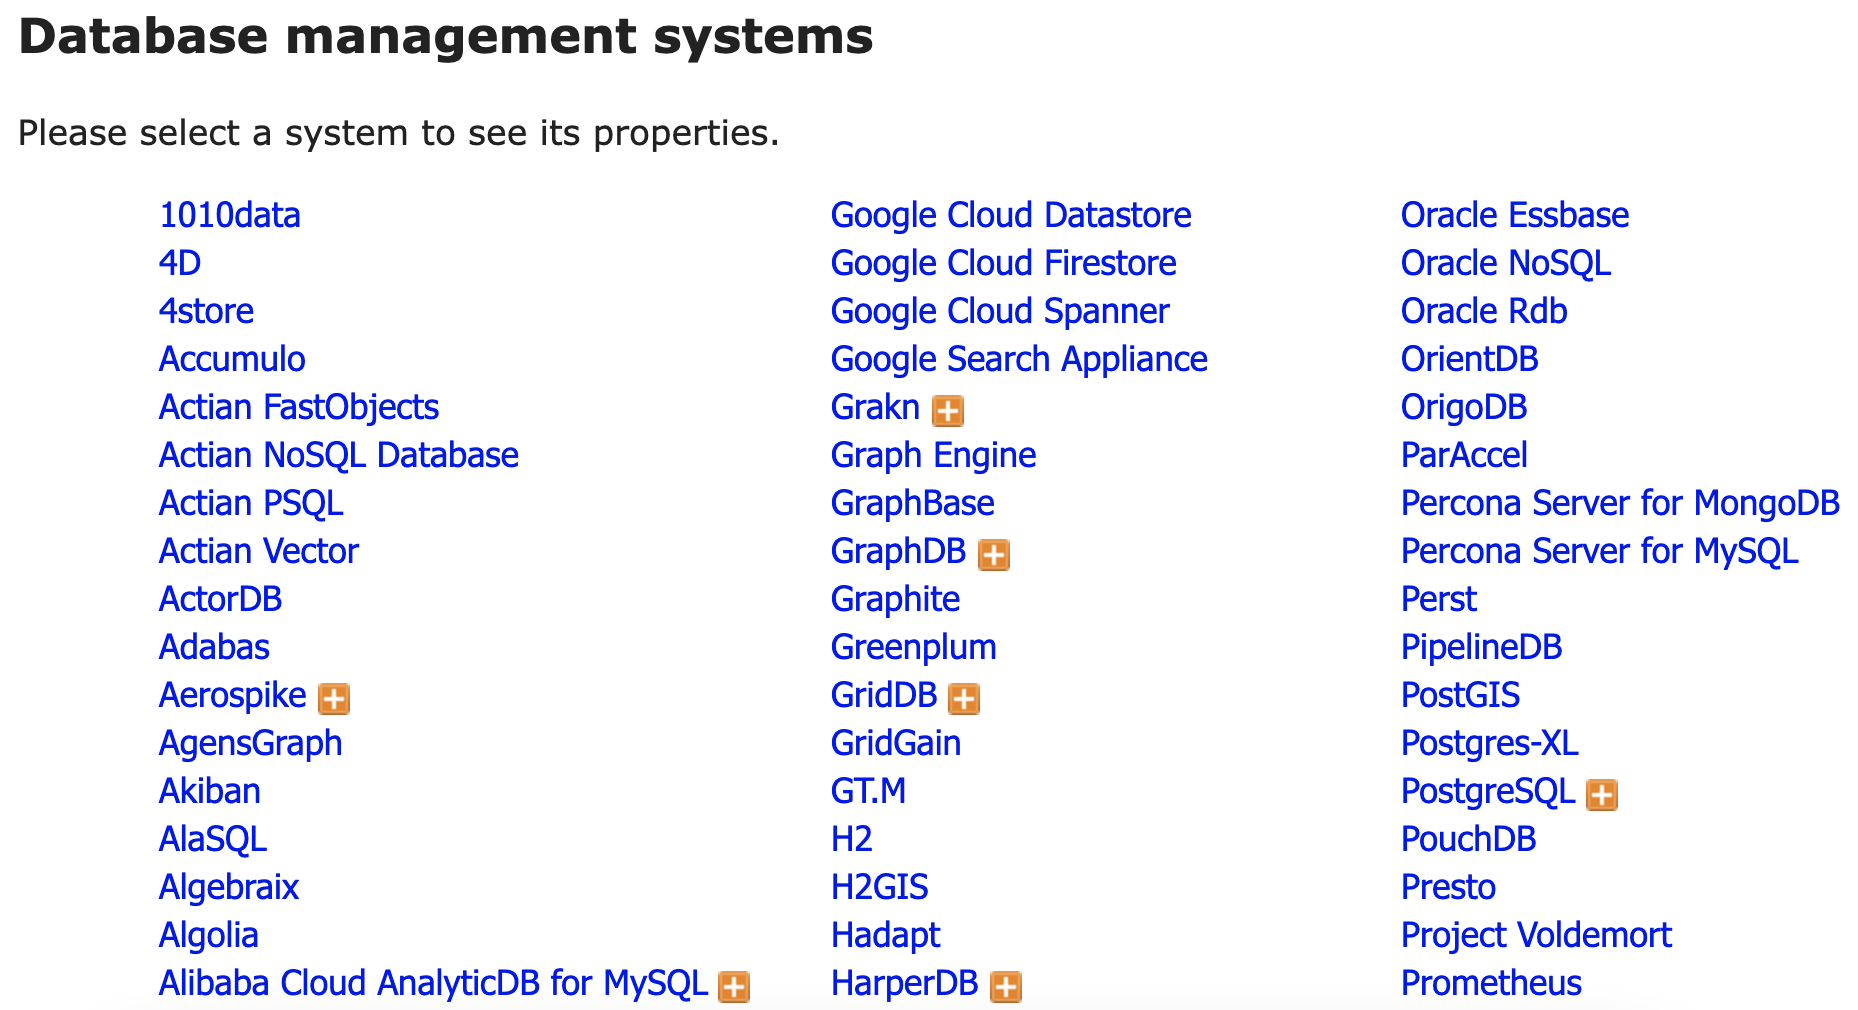The image size is (1858, 1010).
Task: Open the H2GIS system link
Action: [x=879, y=887]
